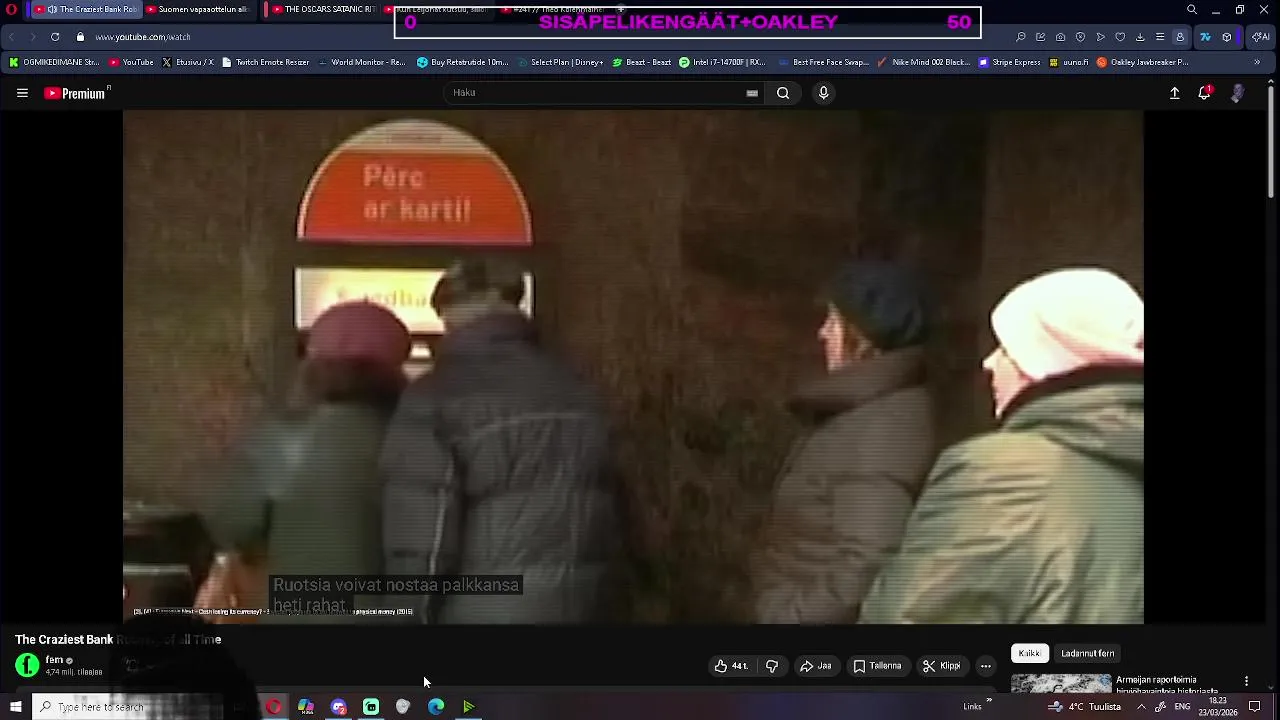Go back to previous page

[x=12, y=37]
